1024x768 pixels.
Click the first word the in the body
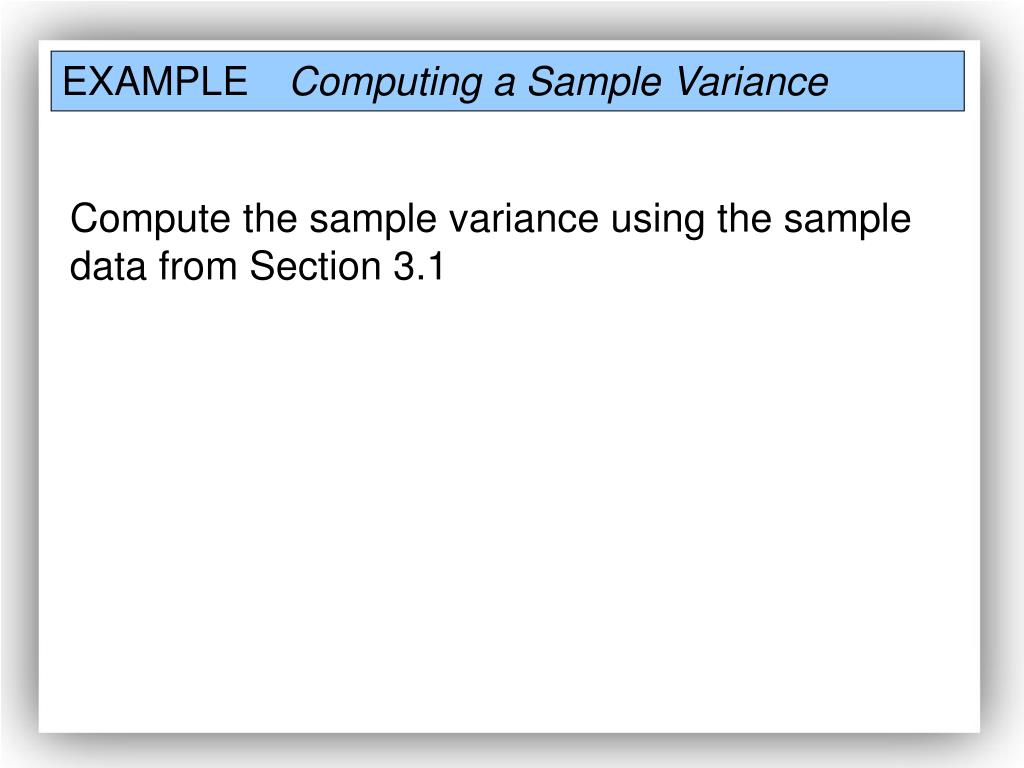click(x=270, y=218)
